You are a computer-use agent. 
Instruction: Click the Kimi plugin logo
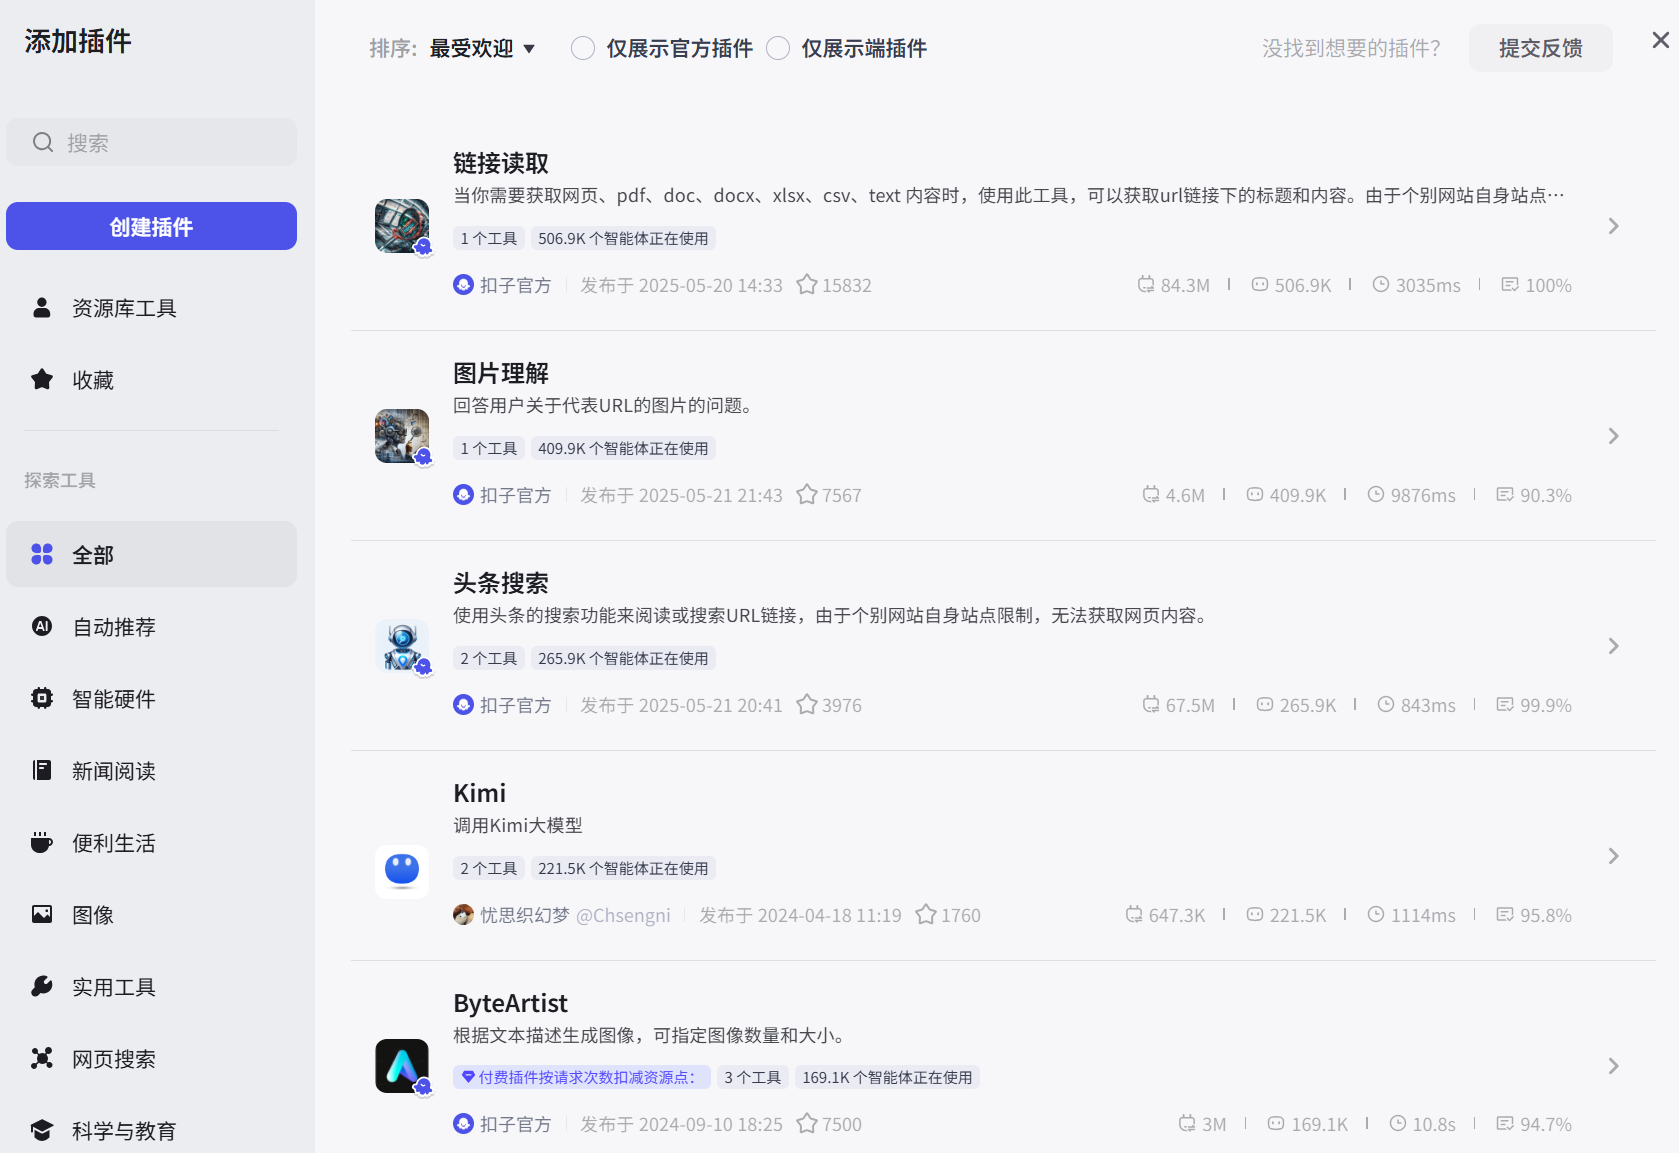tap(402, 872)
